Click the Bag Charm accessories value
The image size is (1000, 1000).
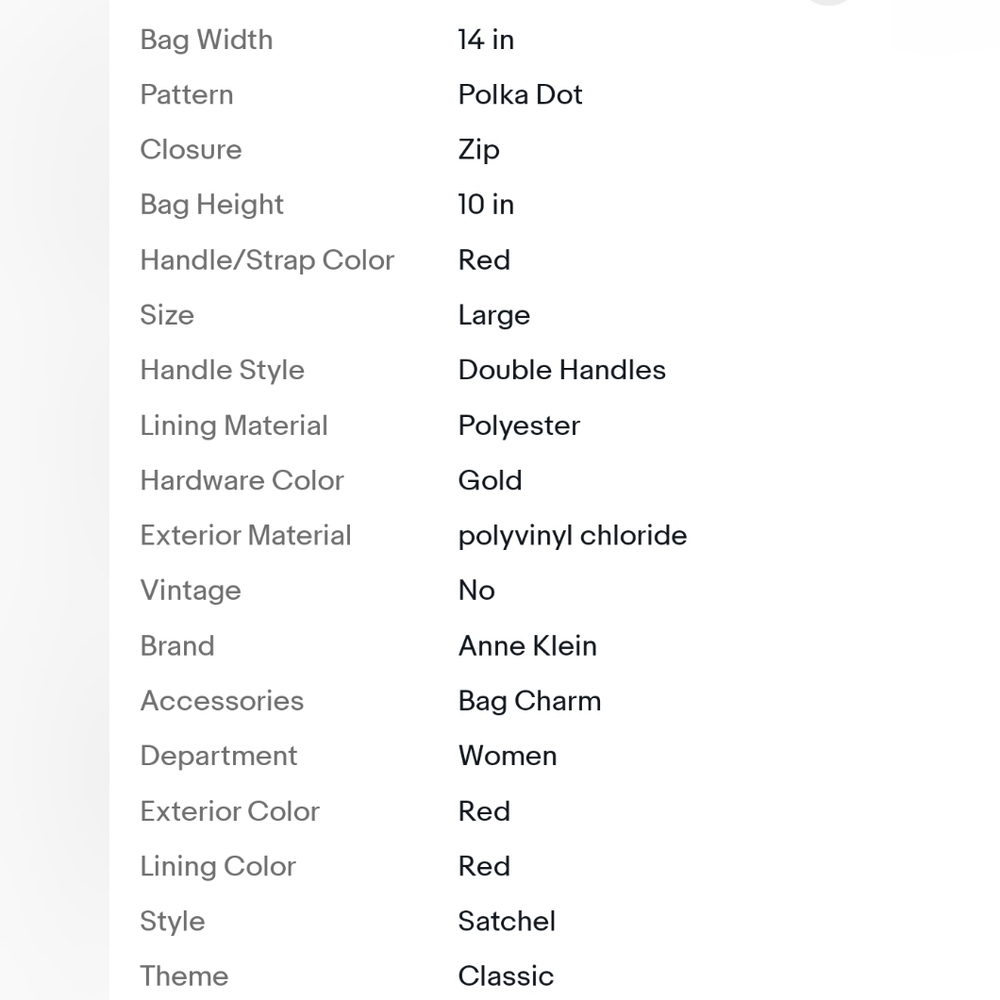pos(529,701)
